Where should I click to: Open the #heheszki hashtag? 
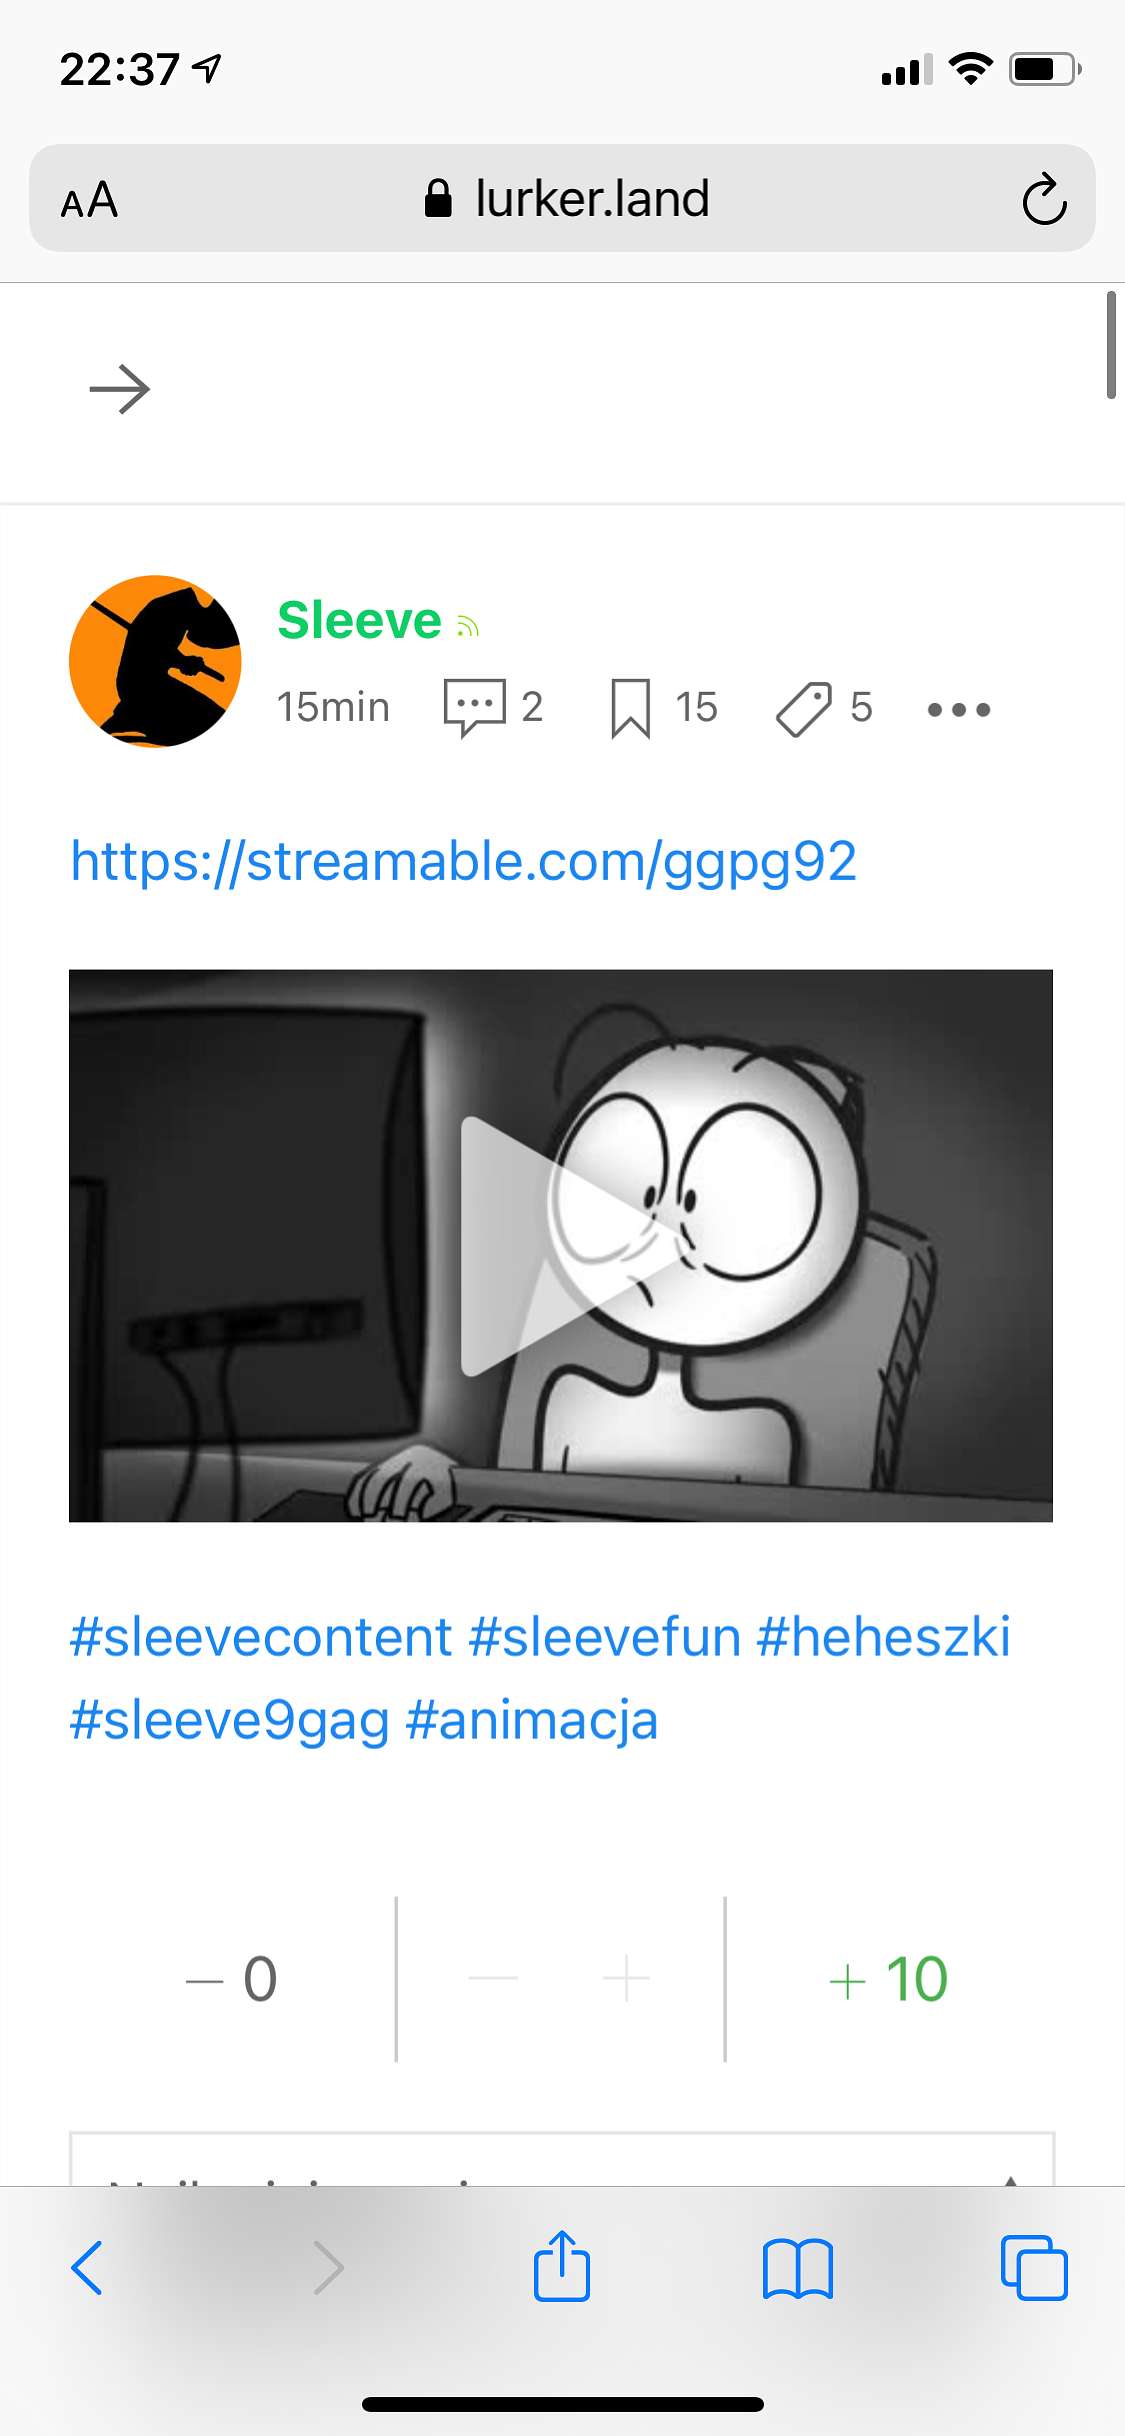(883, 1637)
